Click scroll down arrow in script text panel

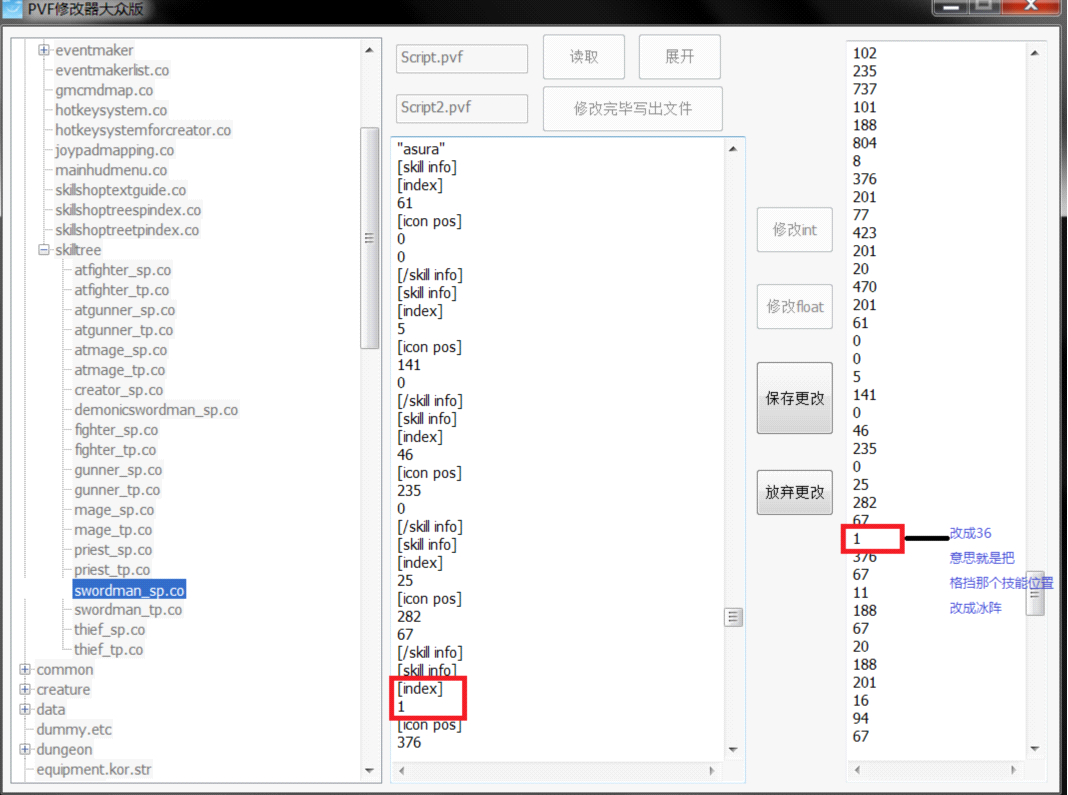[x=733, y=750]
